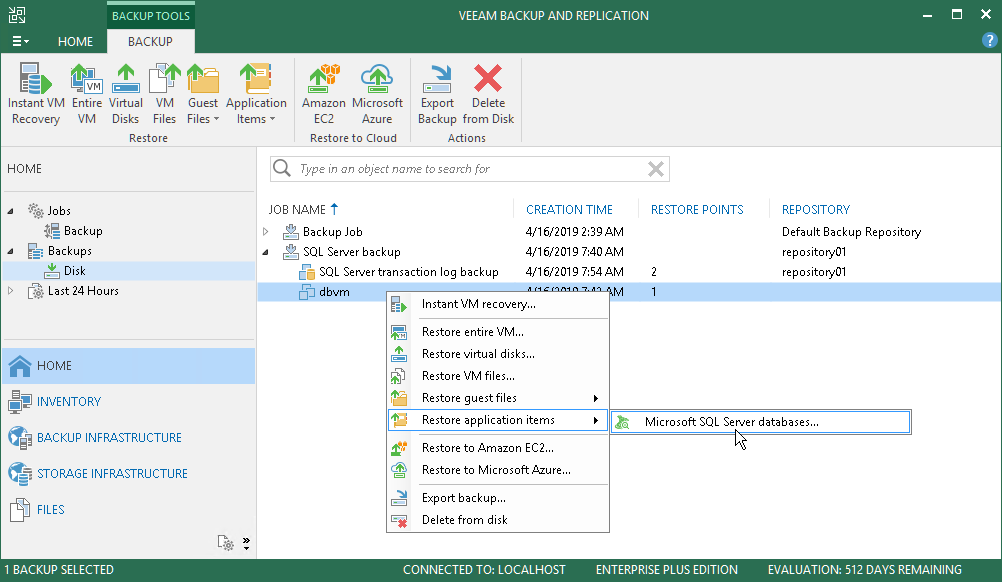
Task: Open the main hamburger menu
Action: (20, 42)
